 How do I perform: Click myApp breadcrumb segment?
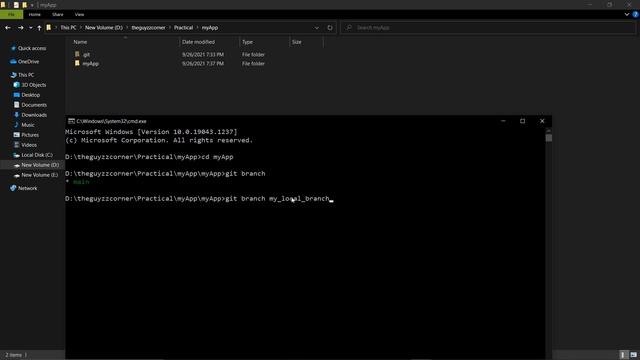click(210, 28)
